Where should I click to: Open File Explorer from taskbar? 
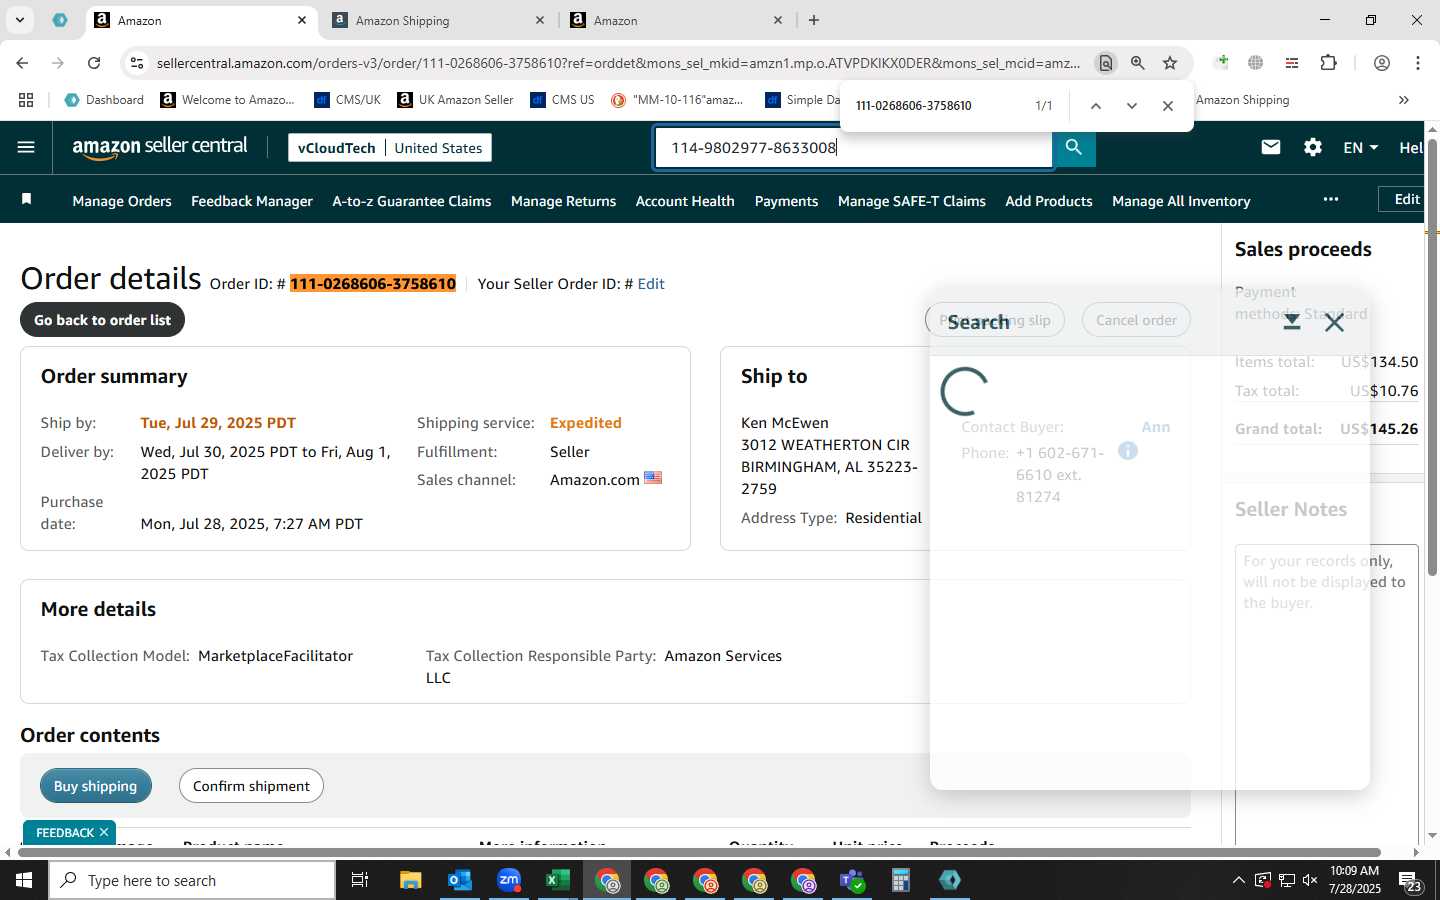pyautogui.click(x=411, y=880)
